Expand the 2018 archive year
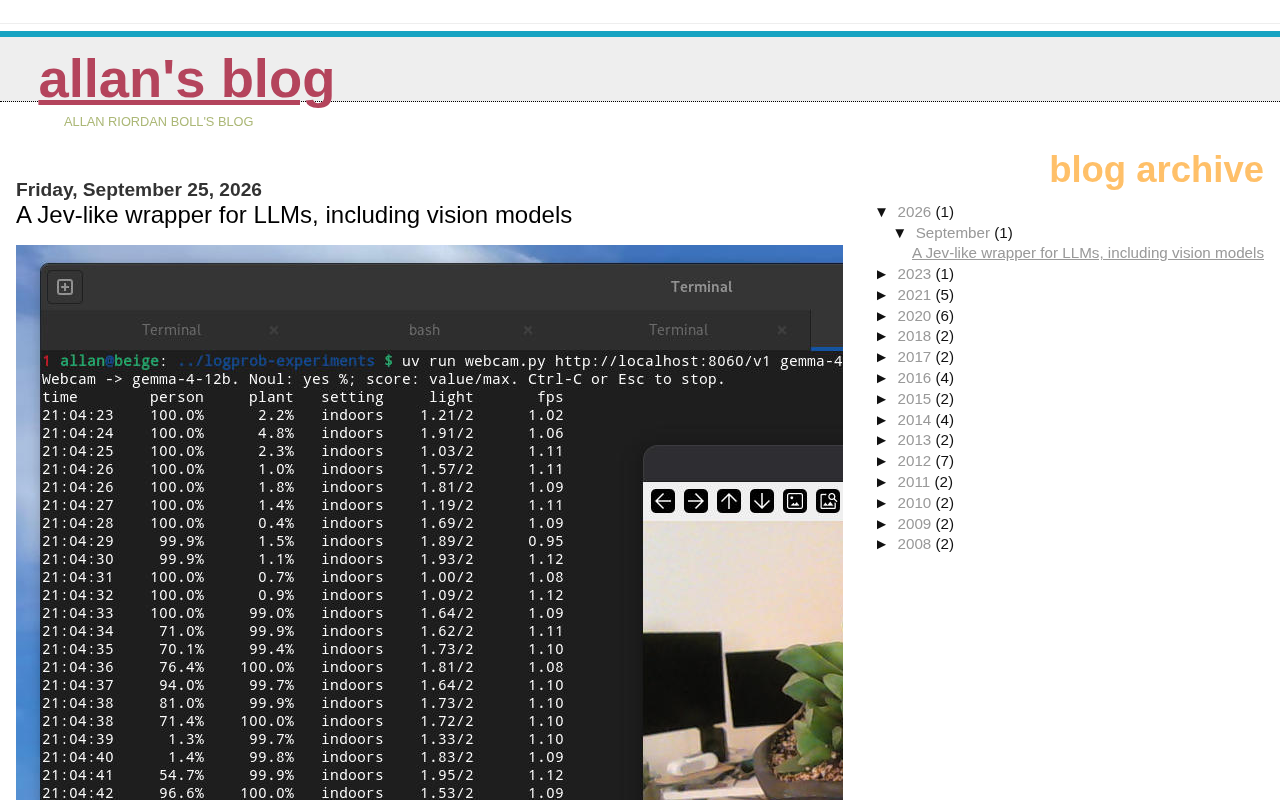Screen dimensions: 1280x800 point(882,336)
